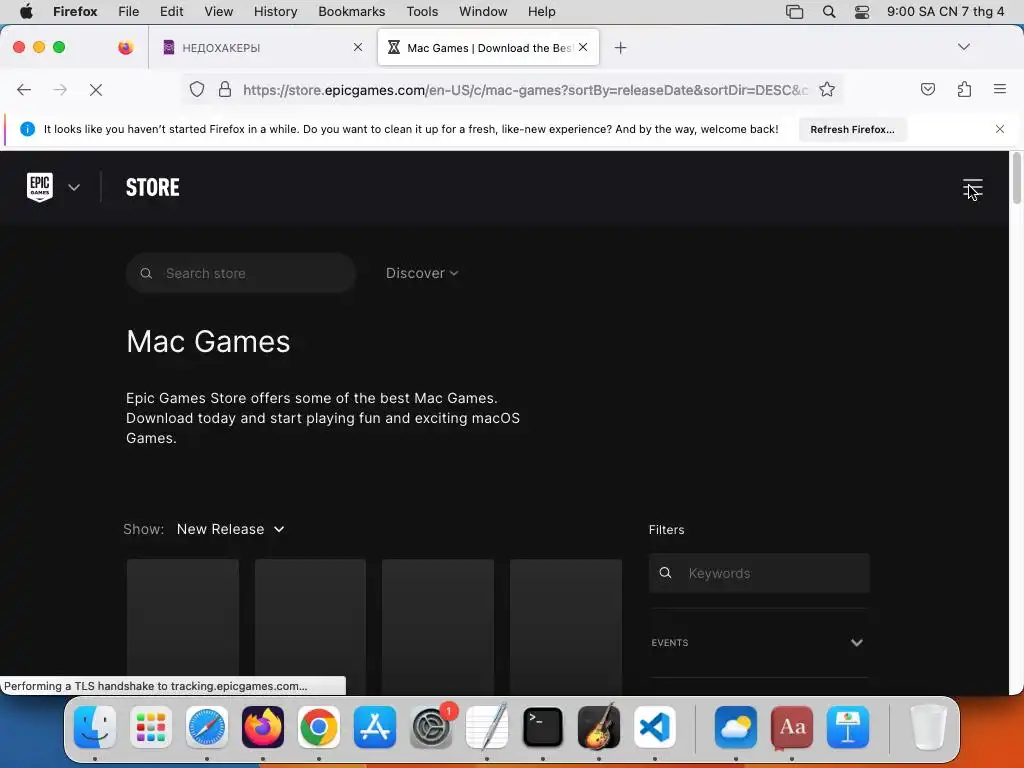
Task: Open Visual Studio Code from the dock
Action: pyautogui.click(x=654, y=727)
